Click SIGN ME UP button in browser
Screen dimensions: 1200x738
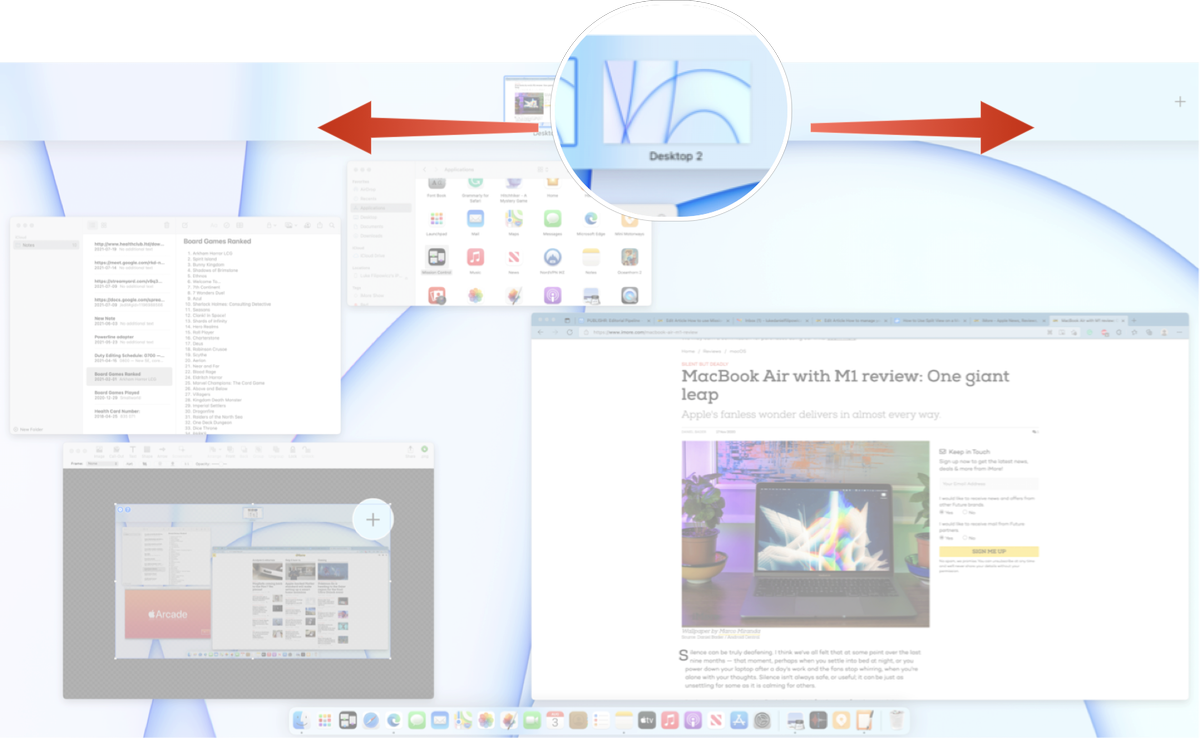989,551
